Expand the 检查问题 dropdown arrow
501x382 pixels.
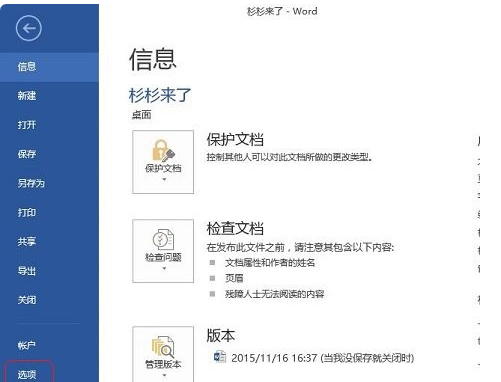coord(164,268)
